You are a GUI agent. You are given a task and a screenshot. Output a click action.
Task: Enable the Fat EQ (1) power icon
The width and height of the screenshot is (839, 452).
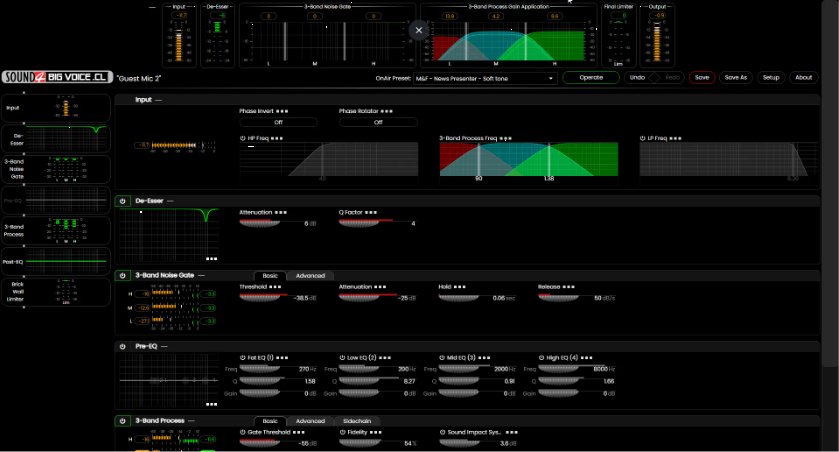click(242, 357)
